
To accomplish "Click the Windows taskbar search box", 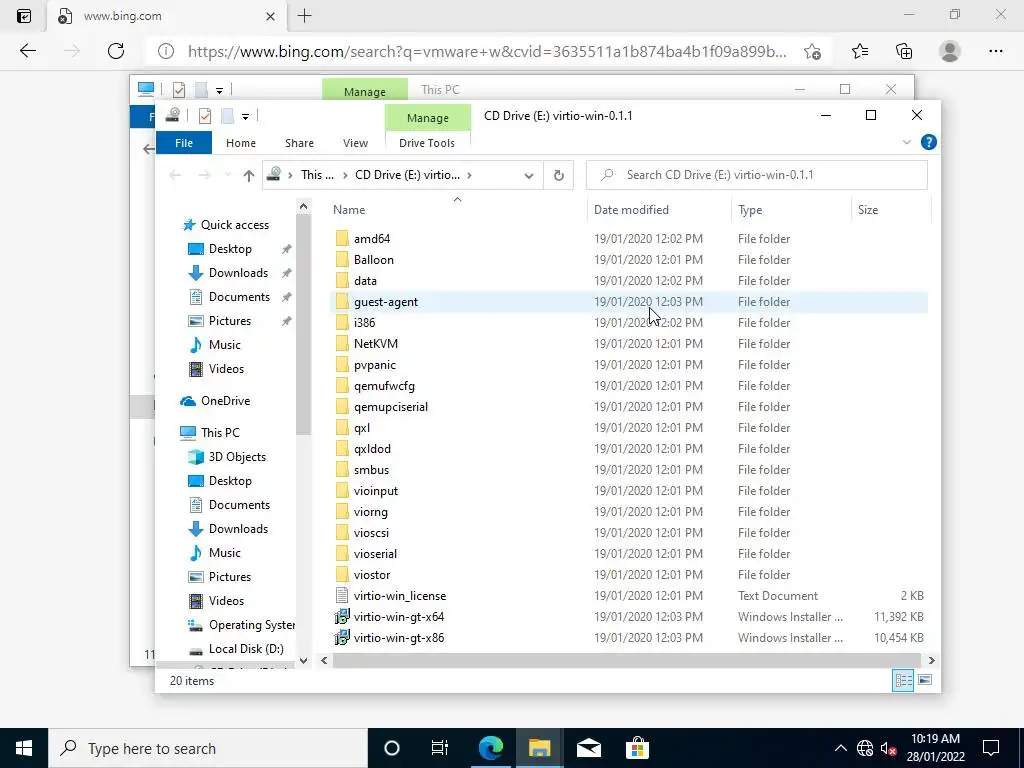I will tap(208, 748).
